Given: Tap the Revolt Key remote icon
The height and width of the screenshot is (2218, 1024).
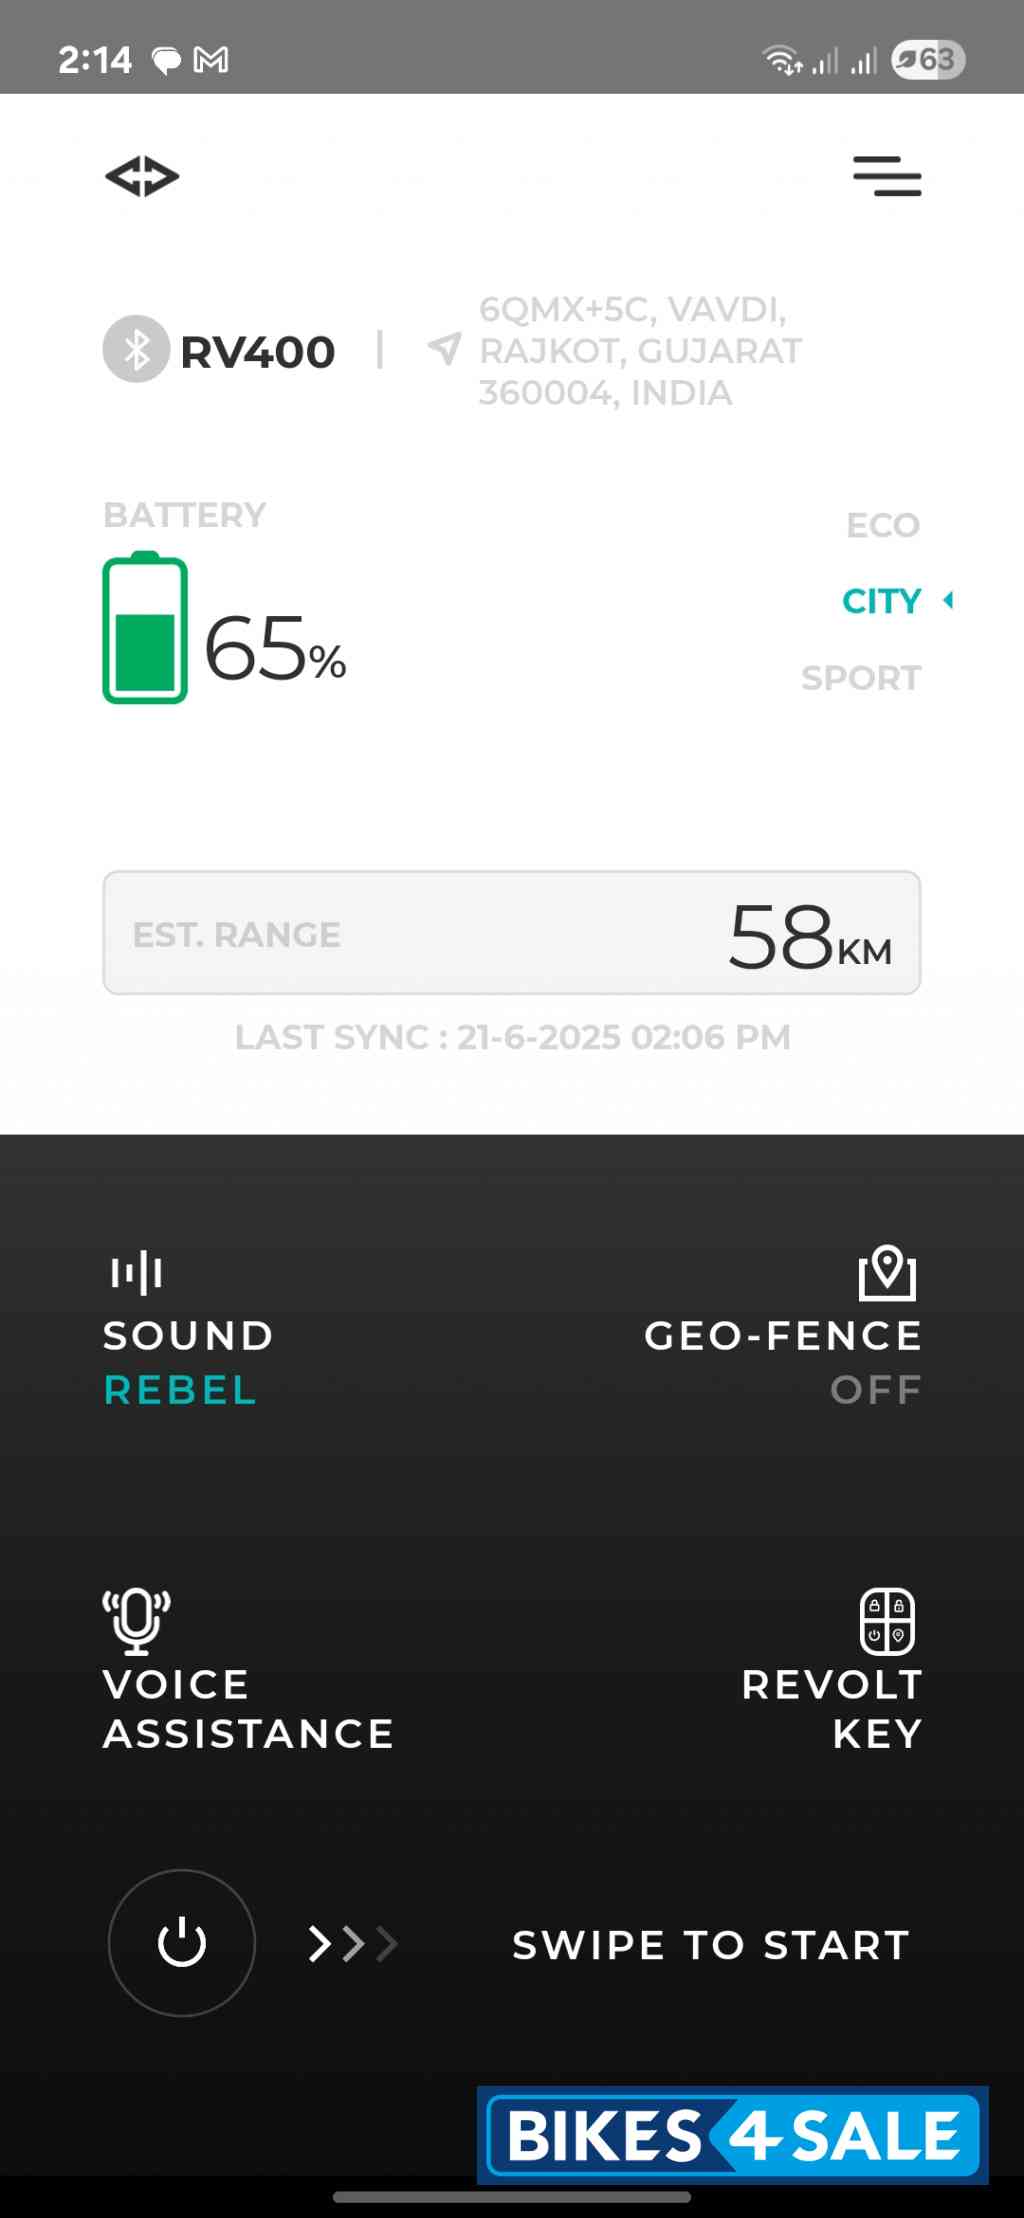Looking at the screenshot, I should tap(887, 1621).
